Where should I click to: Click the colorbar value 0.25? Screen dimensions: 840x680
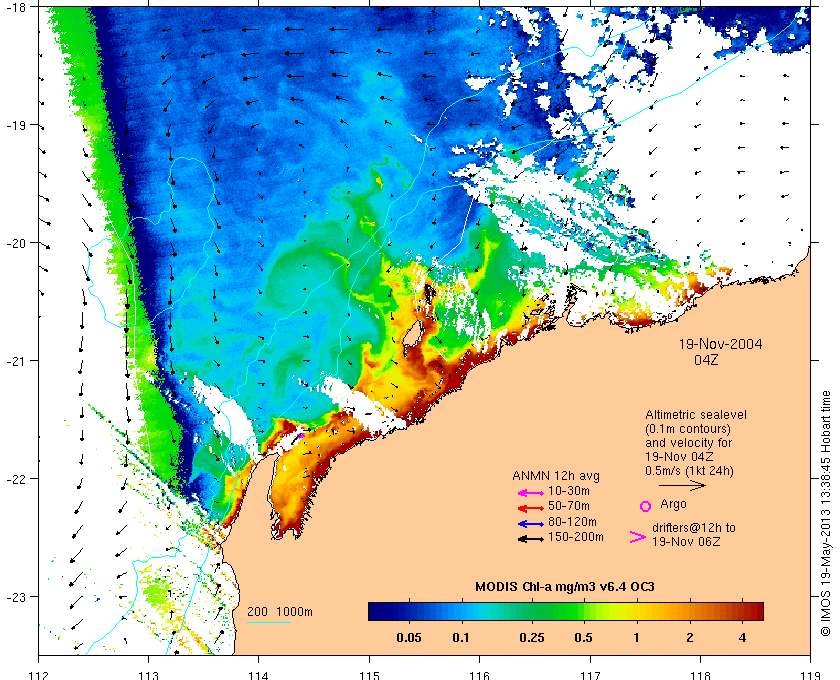pyautogui.click(x=532, y=638)
